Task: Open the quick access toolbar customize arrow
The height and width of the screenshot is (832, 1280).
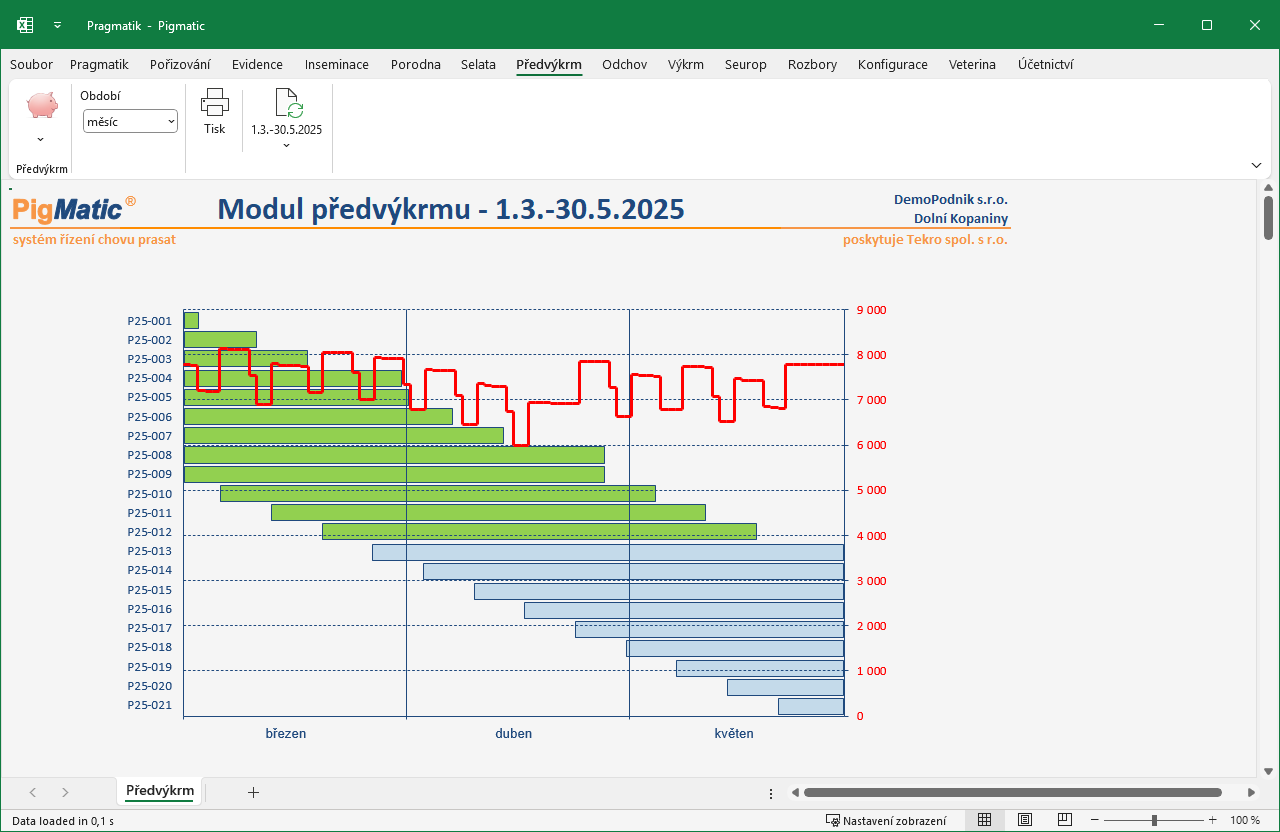Action: pyautogui.click(x=58, y=25)
